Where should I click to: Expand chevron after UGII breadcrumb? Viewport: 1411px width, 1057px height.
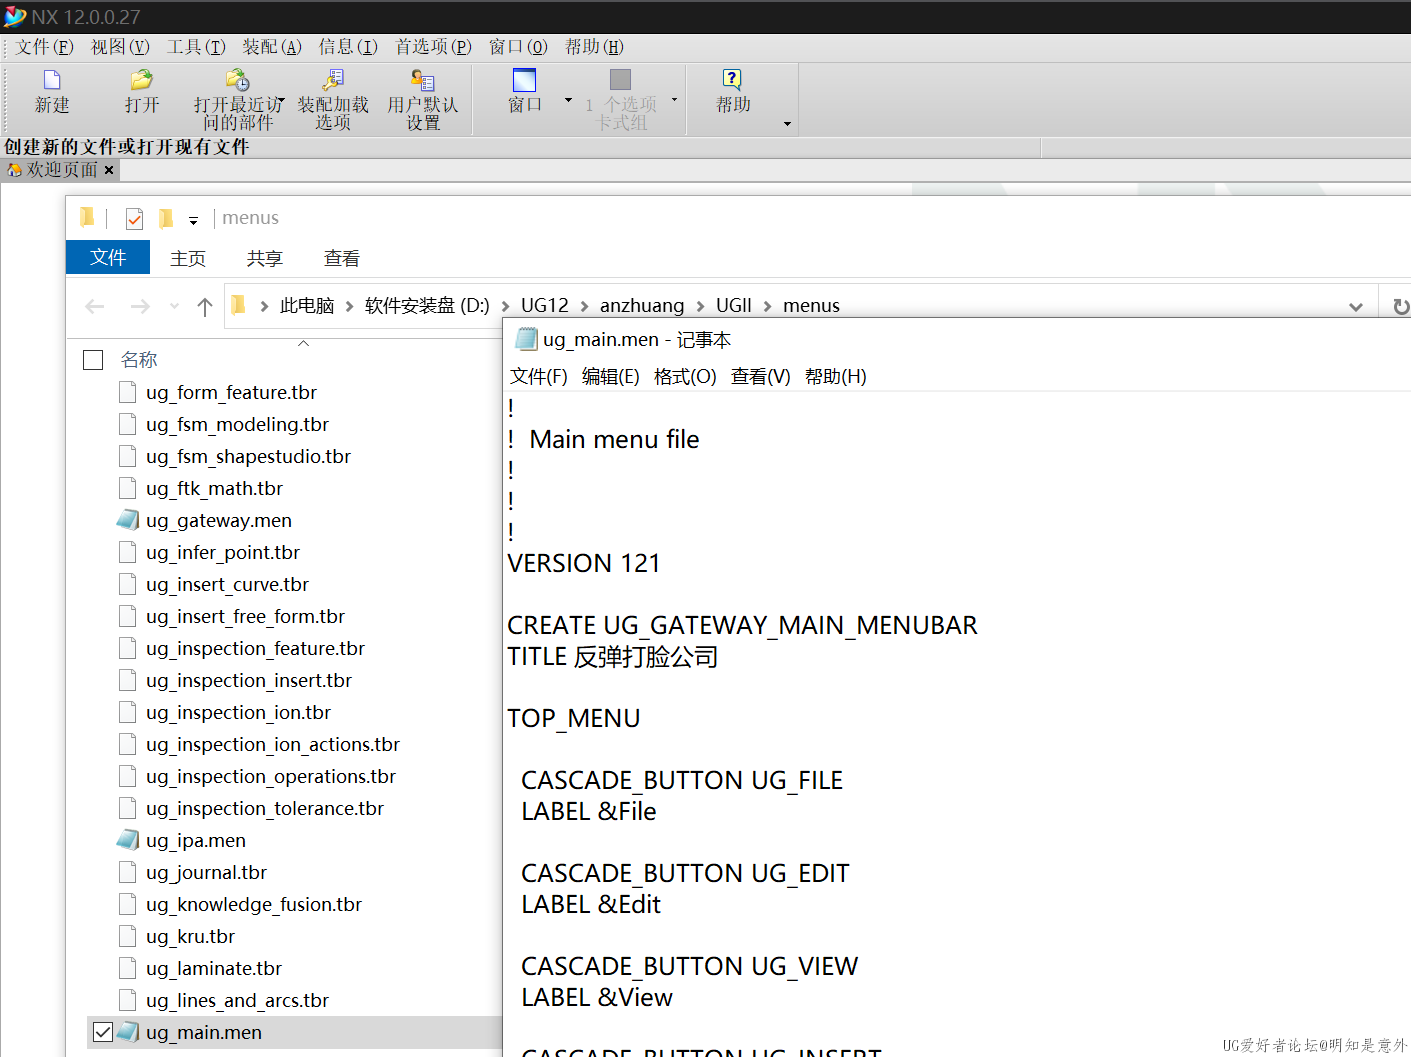(x=768, y=306)
